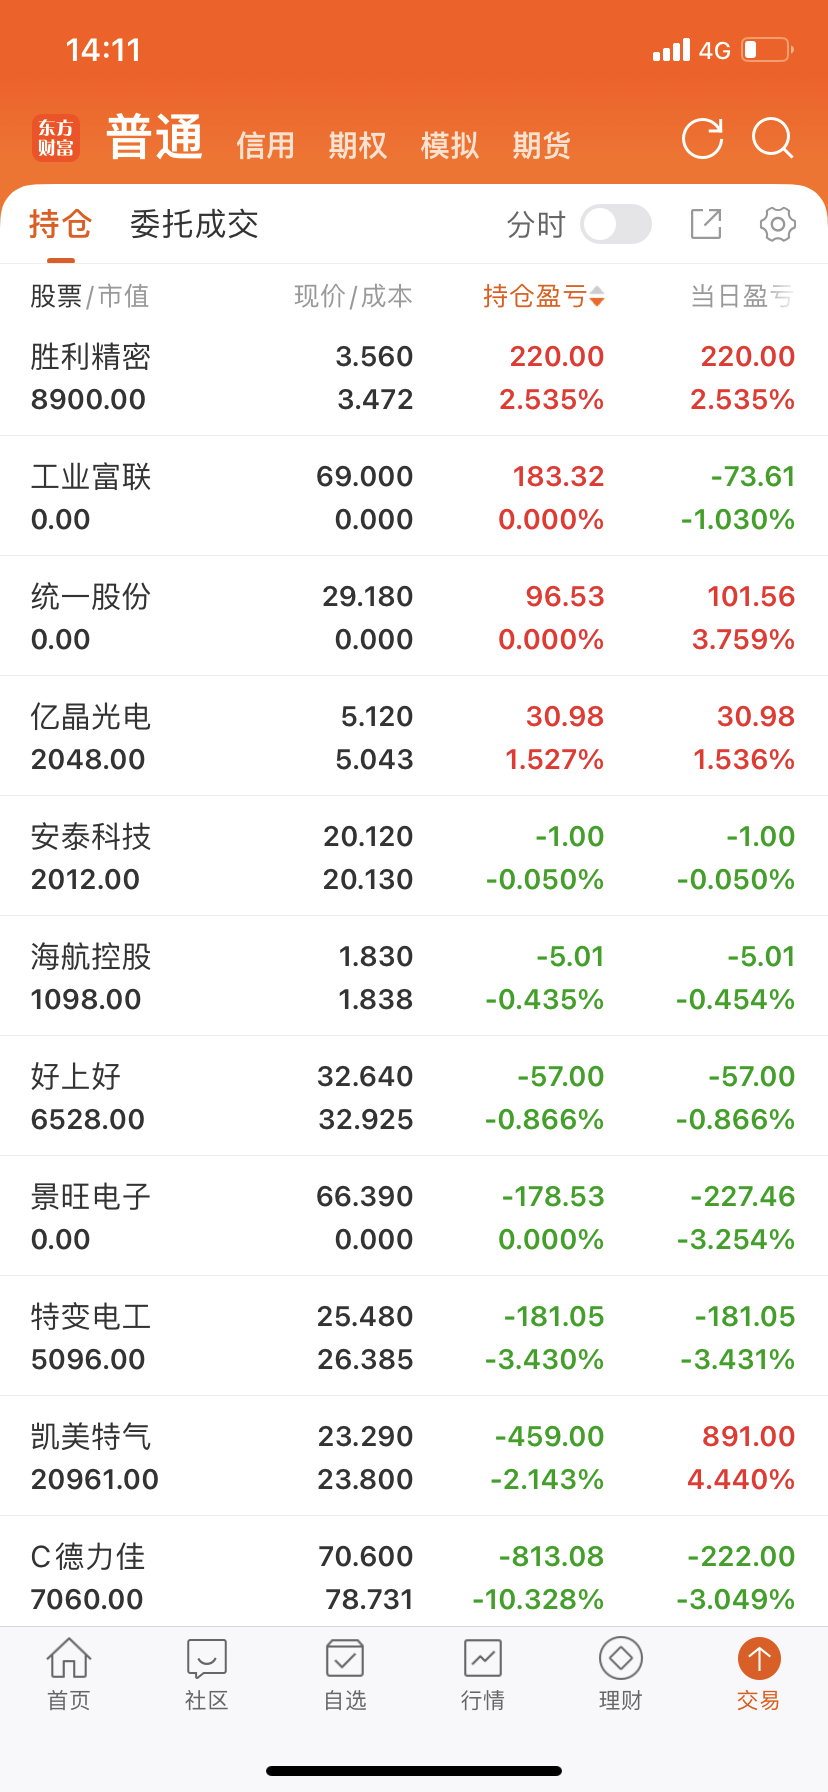
Task: Open the 委托成交 tab
Action: tap(194, 224)
